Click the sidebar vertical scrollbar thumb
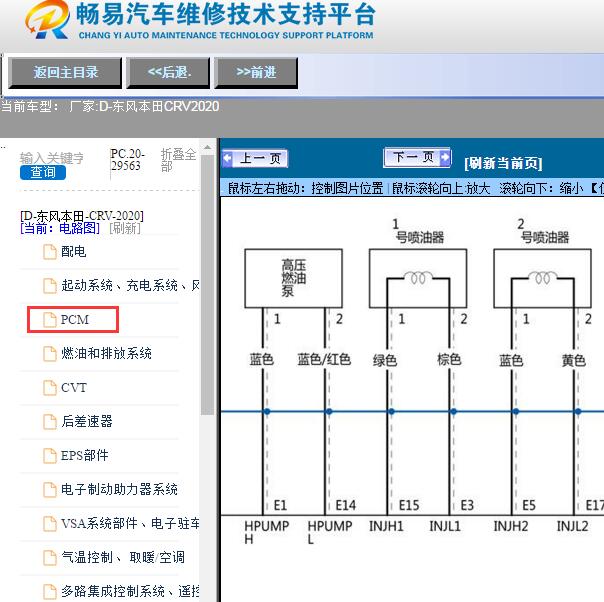The image size is (604, 602). [x=207, y=285]
